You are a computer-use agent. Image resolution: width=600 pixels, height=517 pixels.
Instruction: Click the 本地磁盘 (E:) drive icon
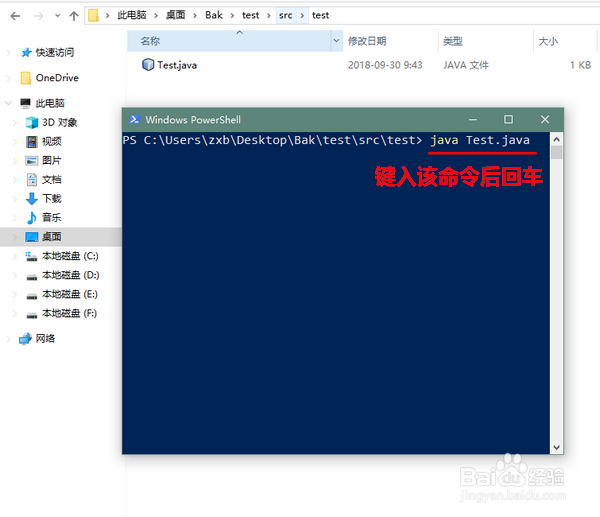pos(31,295)
